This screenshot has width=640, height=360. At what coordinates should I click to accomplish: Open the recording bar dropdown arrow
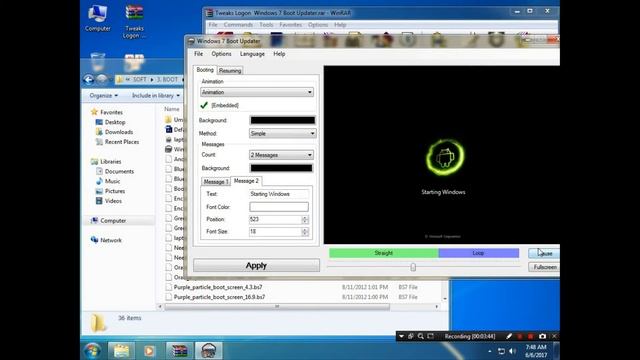[x=401, y=336]
